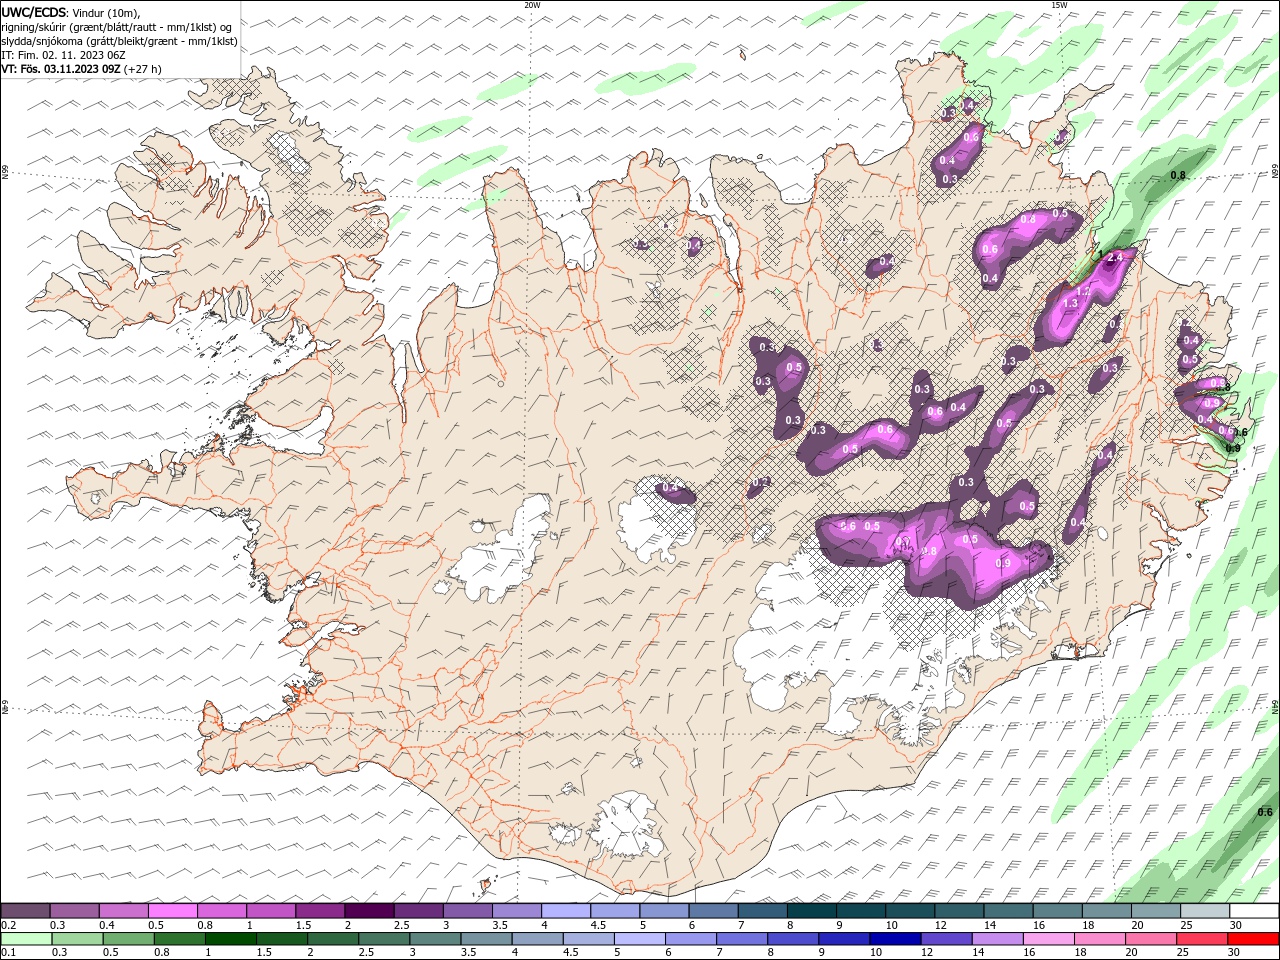Click the snow legend white swatch labelled 30
This screenshot has width=1280, height=960.
(x=1254, y=911)
